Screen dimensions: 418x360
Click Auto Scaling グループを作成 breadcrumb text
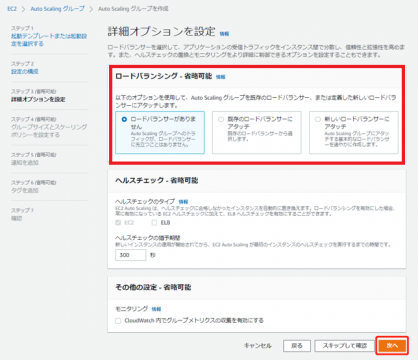[x=133, y=9]
